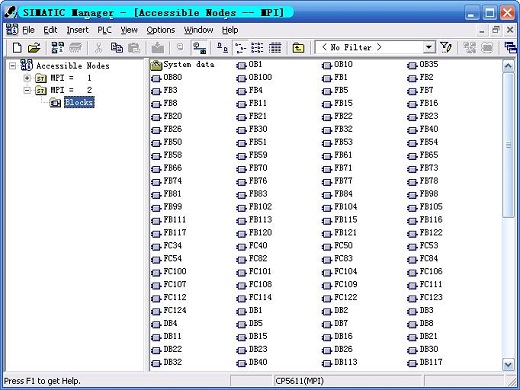520x390 pixels.
Task: Select MPI = 1 tree item
Action: tap(71, 78)
